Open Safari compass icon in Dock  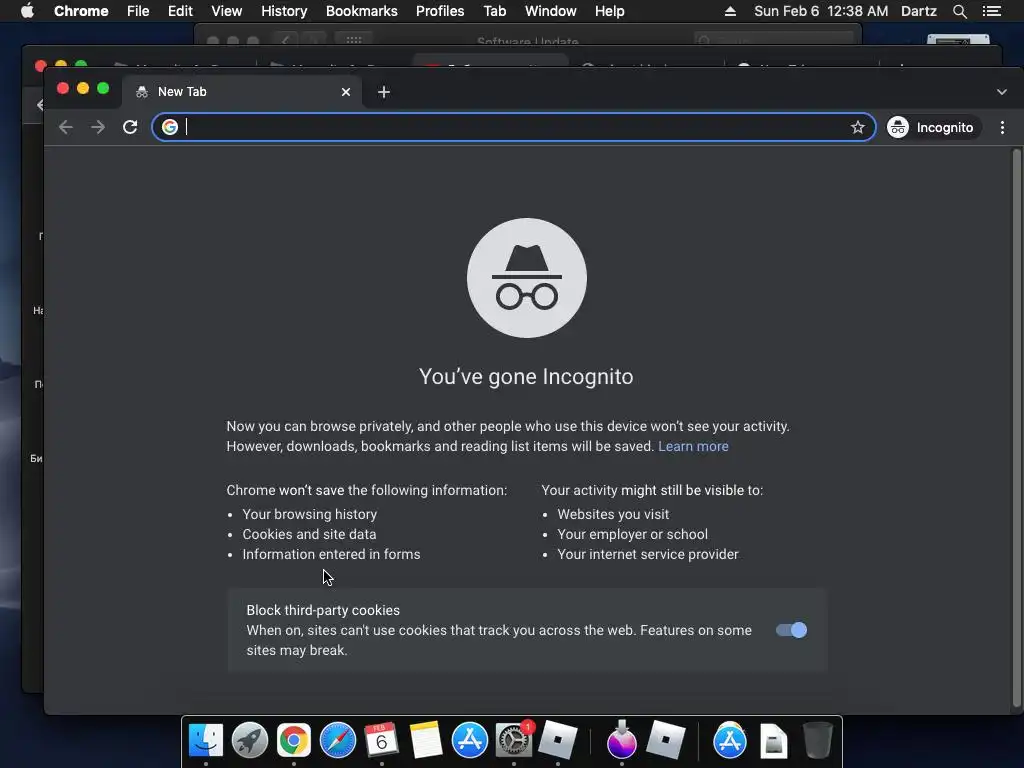[338, 741]
